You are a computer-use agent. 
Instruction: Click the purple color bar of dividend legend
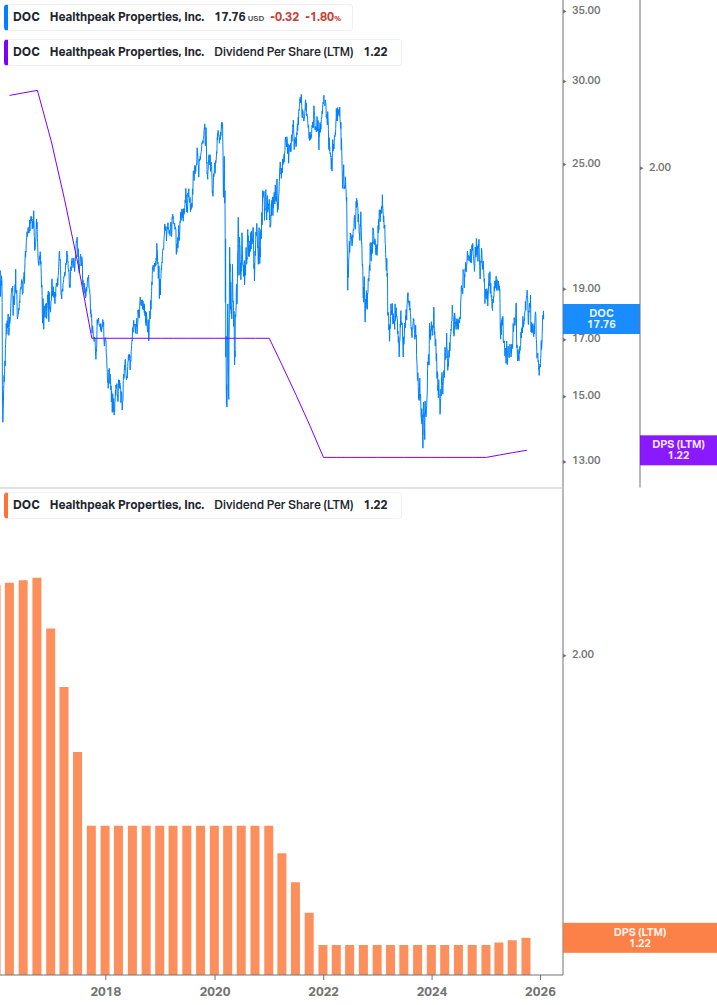pos(6,53)
